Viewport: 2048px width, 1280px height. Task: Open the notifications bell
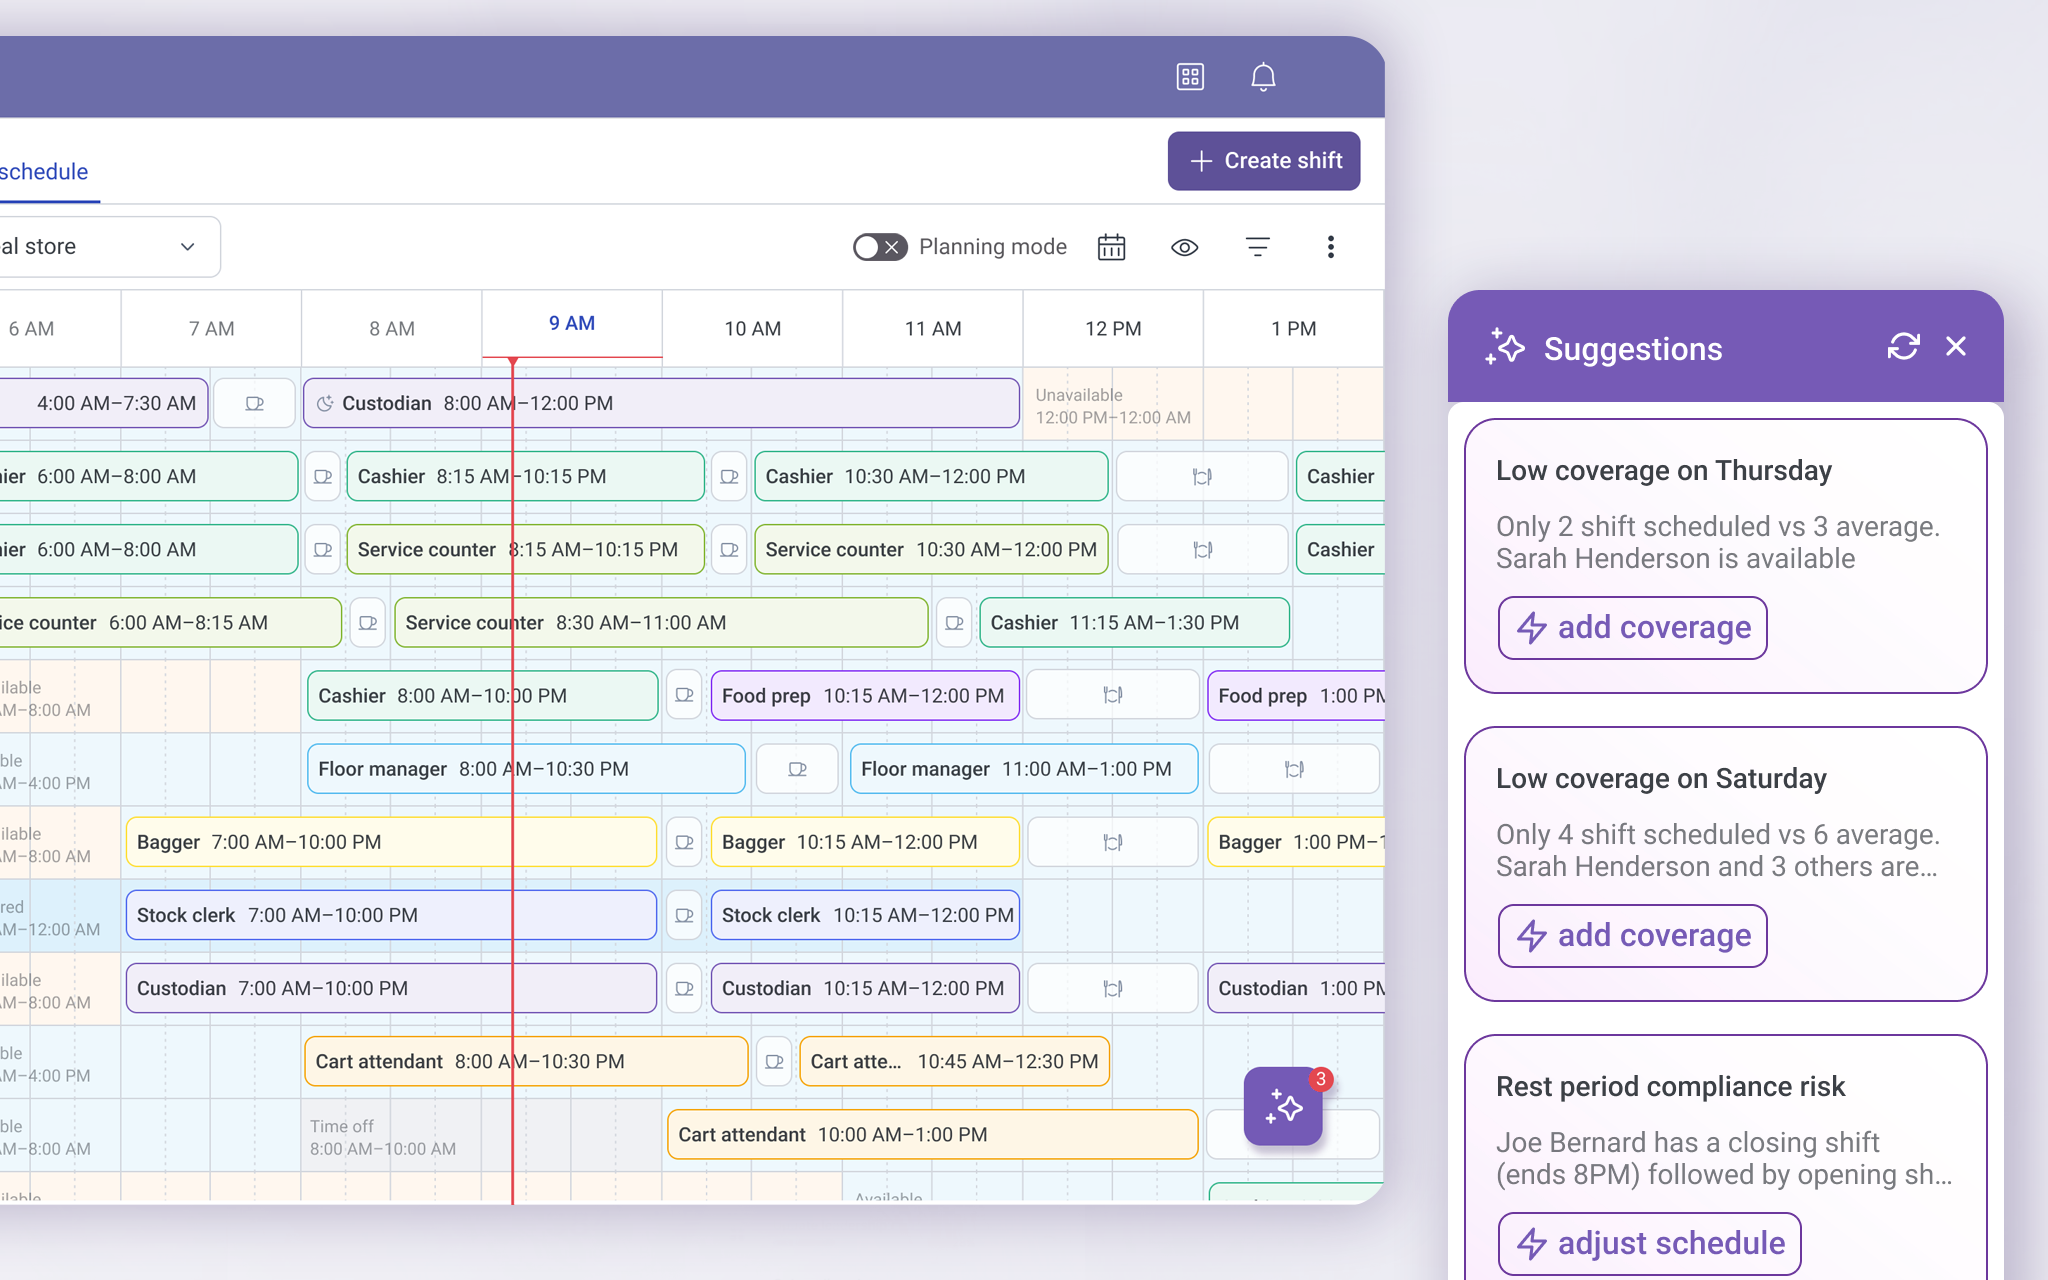(x=1263, y=77)
